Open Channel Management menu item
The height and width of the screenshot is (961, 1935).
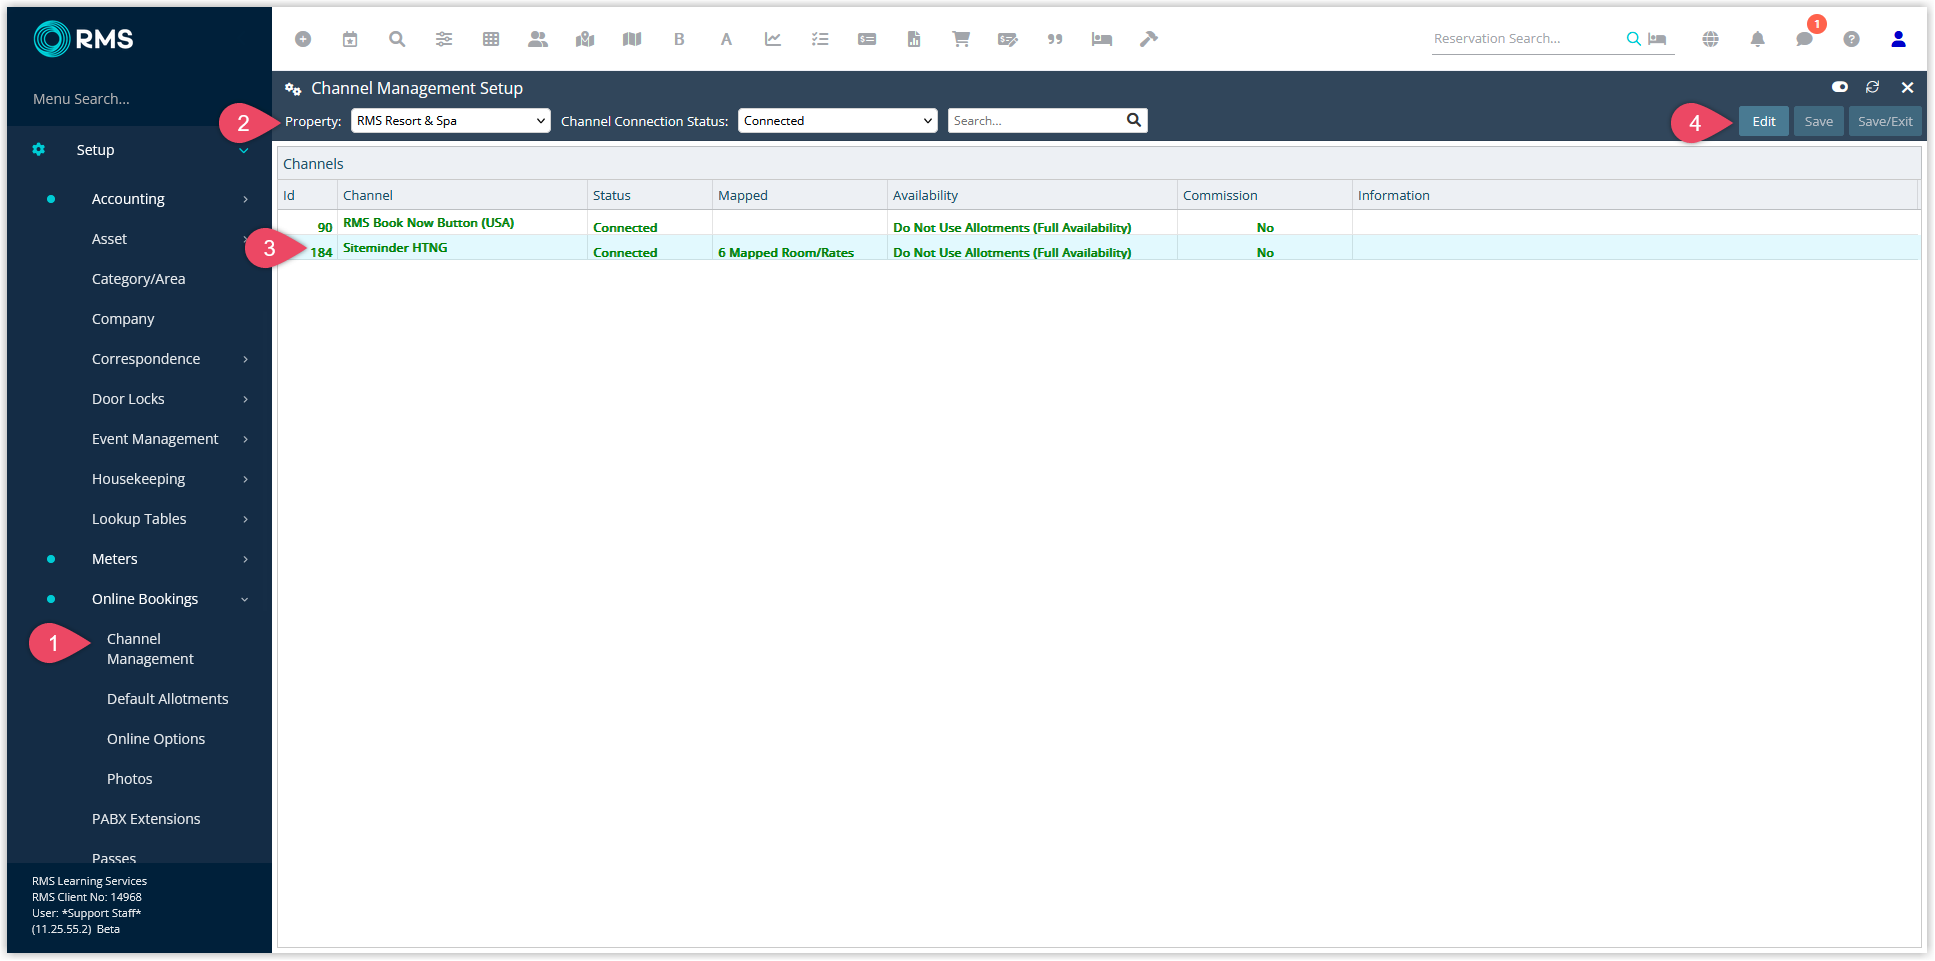150,649
